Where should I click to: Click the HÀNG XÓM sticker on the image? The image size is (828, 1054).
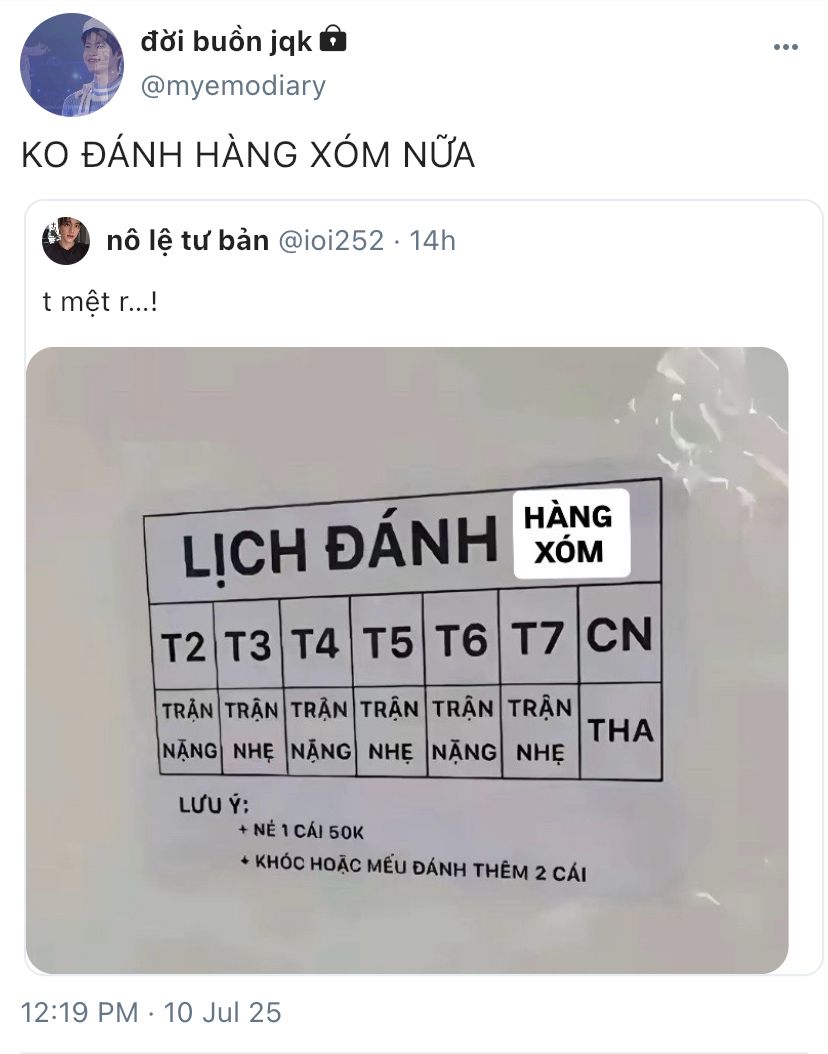coord(571,534)
